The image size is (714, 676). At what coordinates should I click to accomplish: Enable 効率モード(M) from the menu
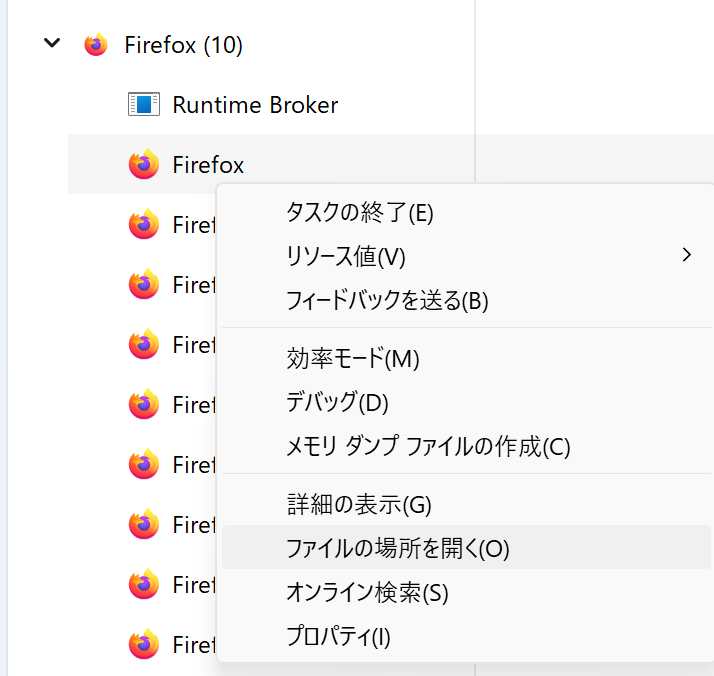pos(352,358)
